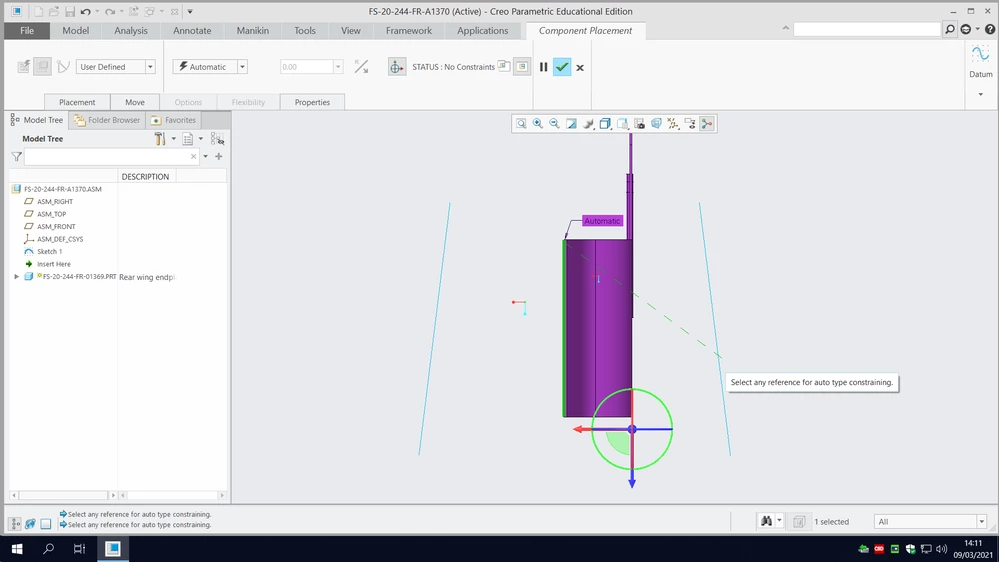This screenshot has height=562, width=999.
Task: Open offset value 0.00 dropdown
Action: point(338,66)
